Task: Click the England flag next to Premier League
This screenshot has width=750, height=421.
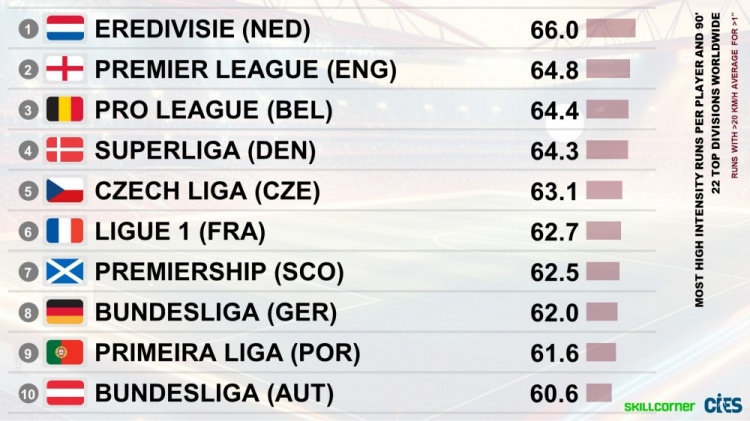Action: [x=65, y=70]
